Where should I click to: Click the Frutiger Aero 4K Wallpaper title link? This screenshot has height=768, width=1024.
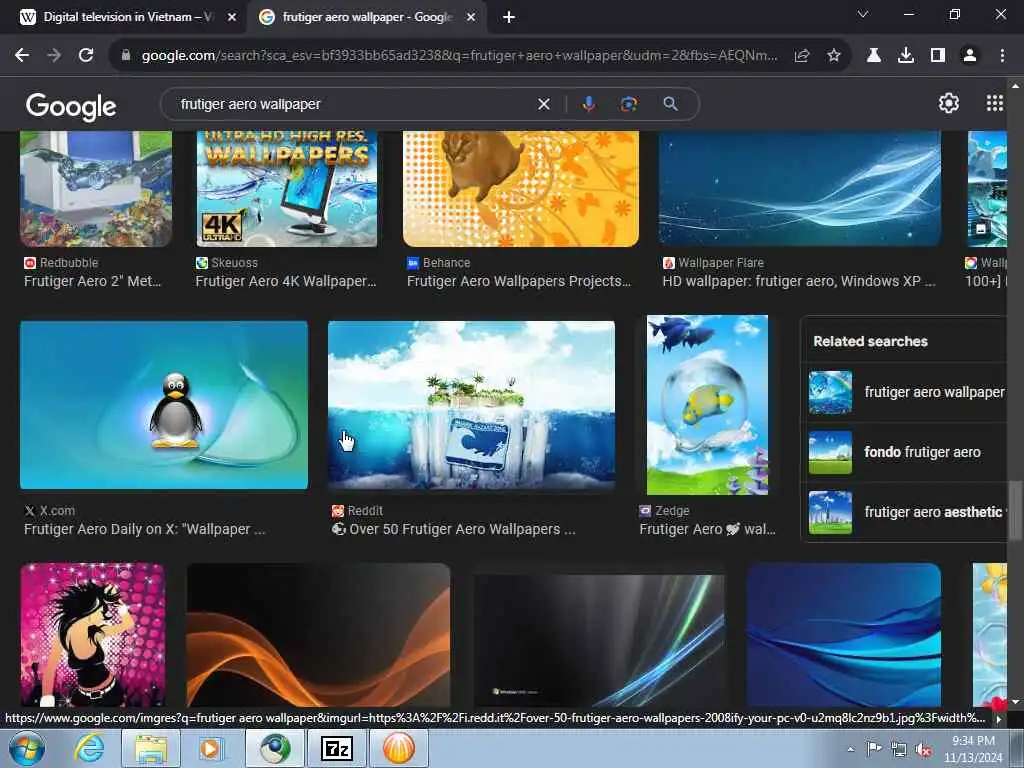(x=285, y=281)
